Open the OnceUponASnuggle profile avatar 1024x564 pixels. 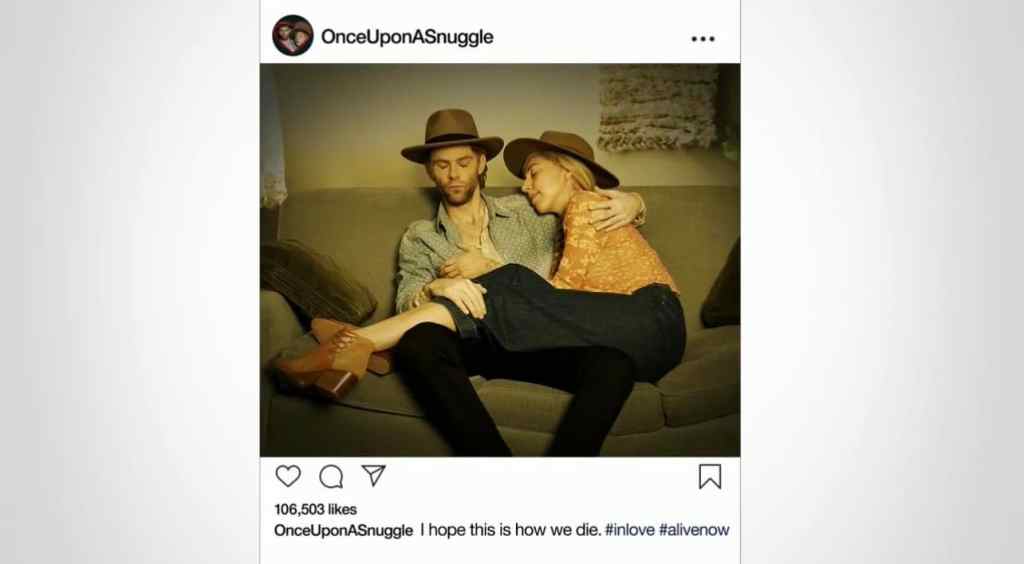pyautogui.click(x=293, y=36)
